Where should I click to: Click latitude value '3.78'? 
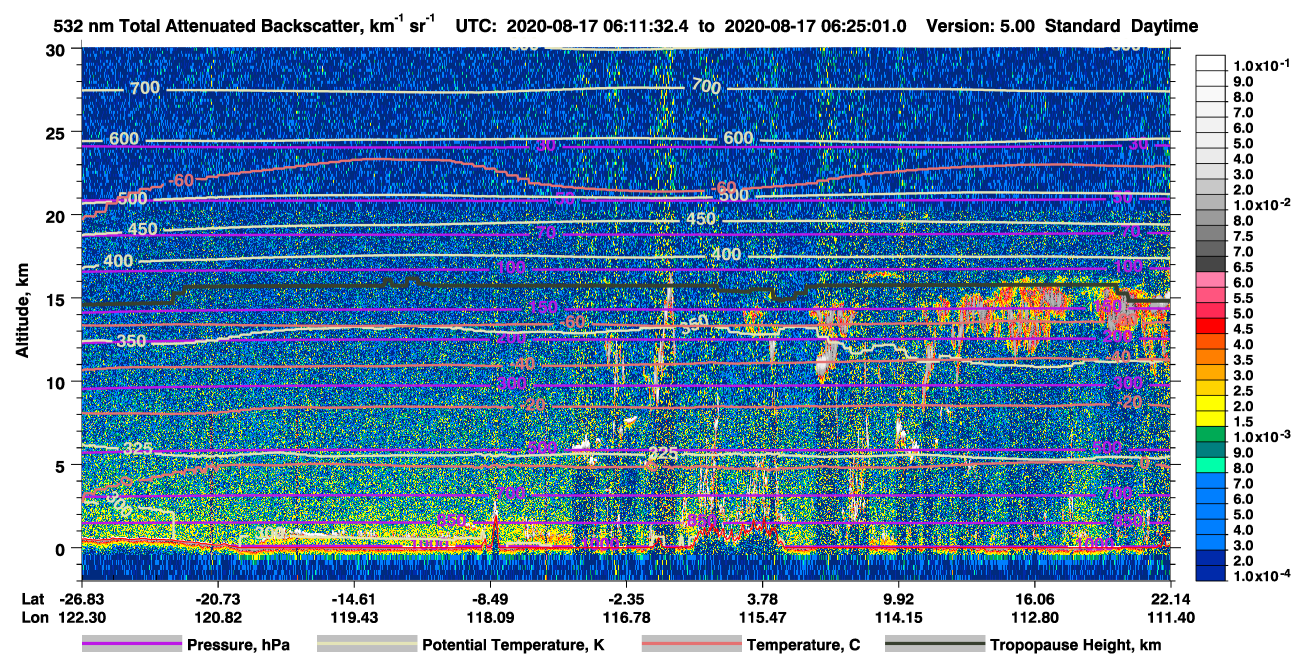(763, 598)
